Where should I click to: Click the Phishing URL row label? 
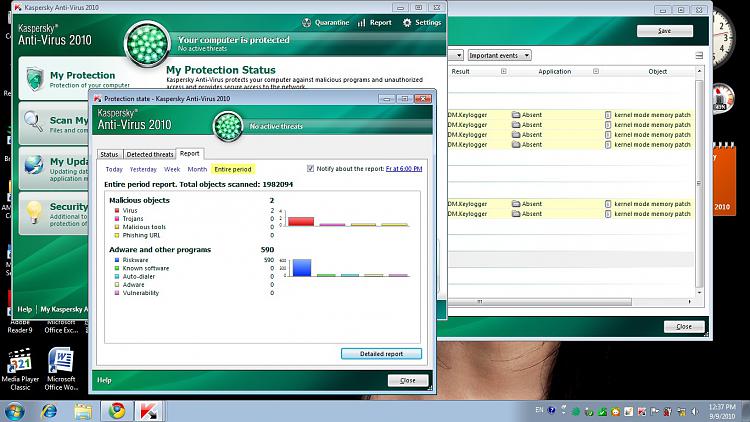point(141,235)
